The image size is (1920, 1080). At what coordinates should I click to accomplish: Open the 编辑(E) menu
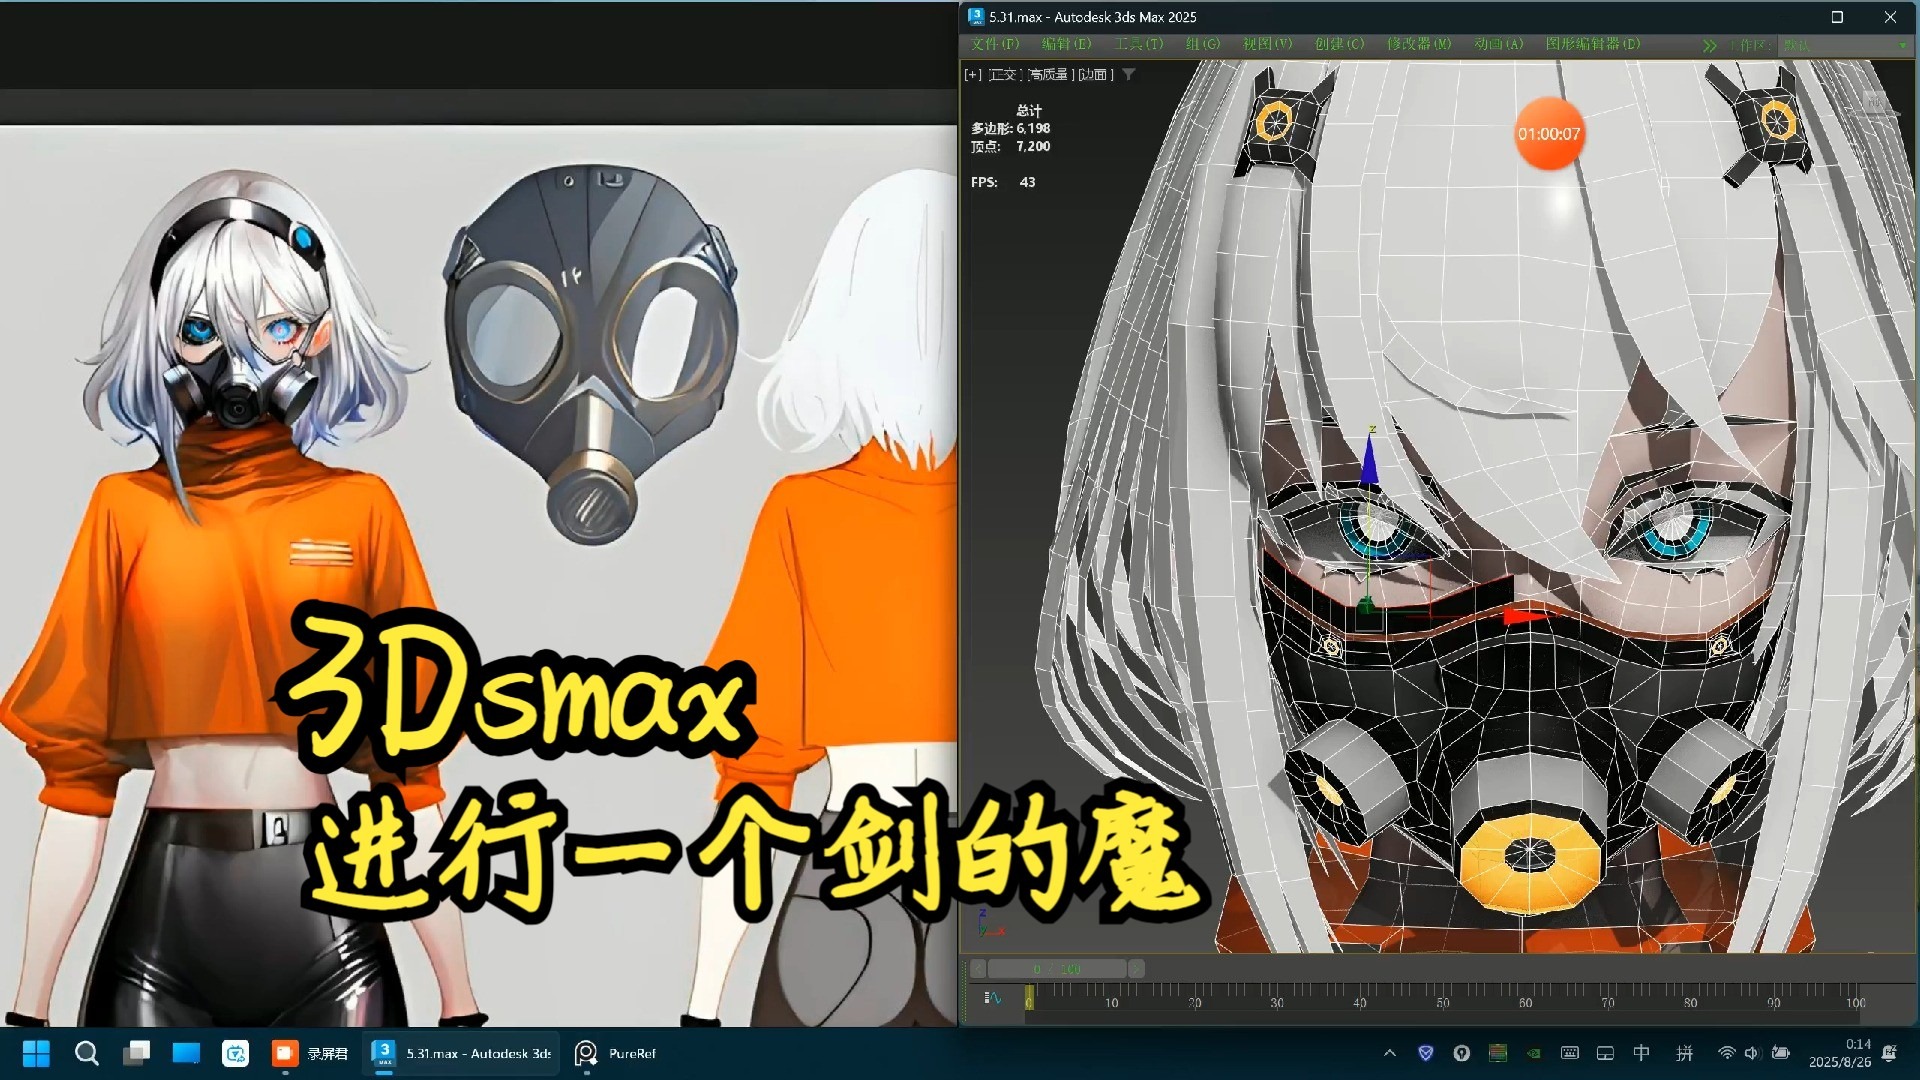click(x=1066, y=44)
